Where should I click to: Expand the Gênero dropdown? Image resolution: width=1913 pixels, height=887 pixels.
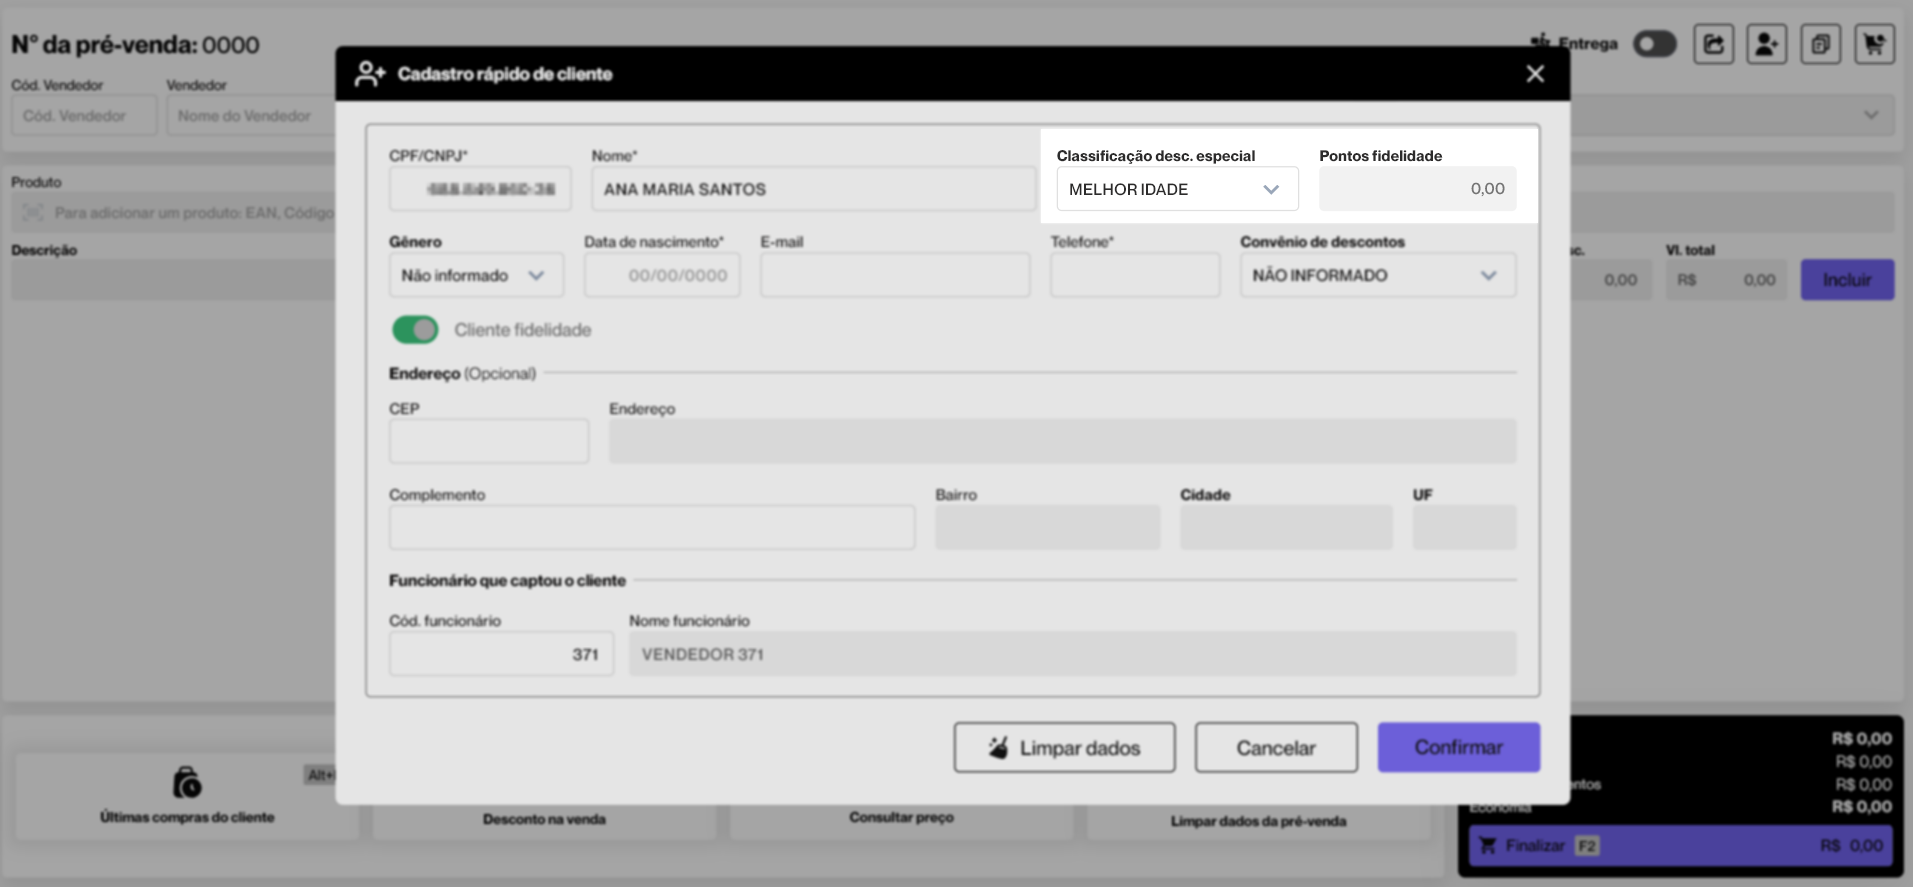(x=476, y=276)
